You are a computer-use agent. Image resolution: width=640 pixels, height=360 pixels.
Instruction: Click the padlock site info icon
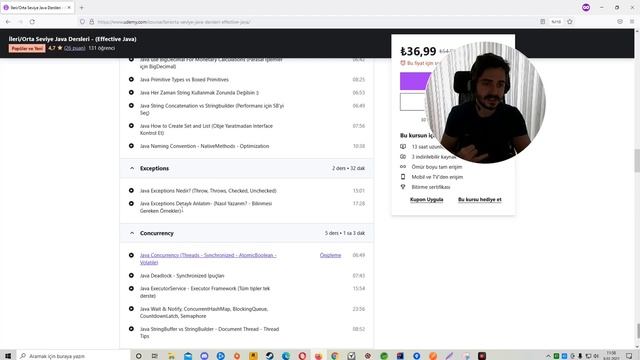(x=91, y=22)
